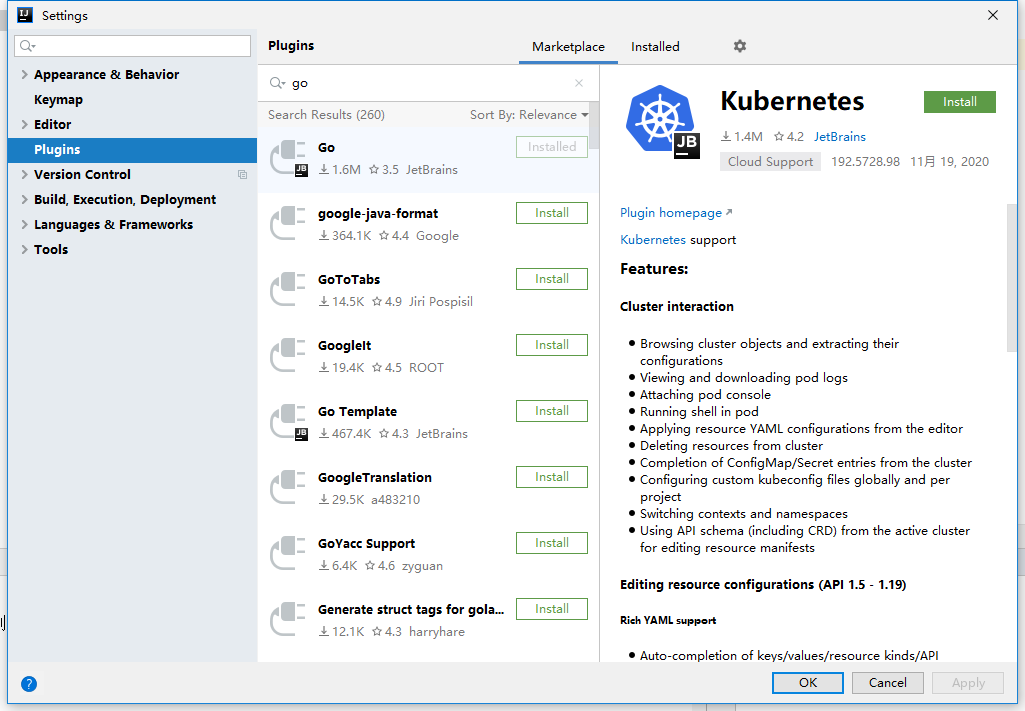Install Generate struct tags plugin
The image size is (1025, 711).
(552, 609)
